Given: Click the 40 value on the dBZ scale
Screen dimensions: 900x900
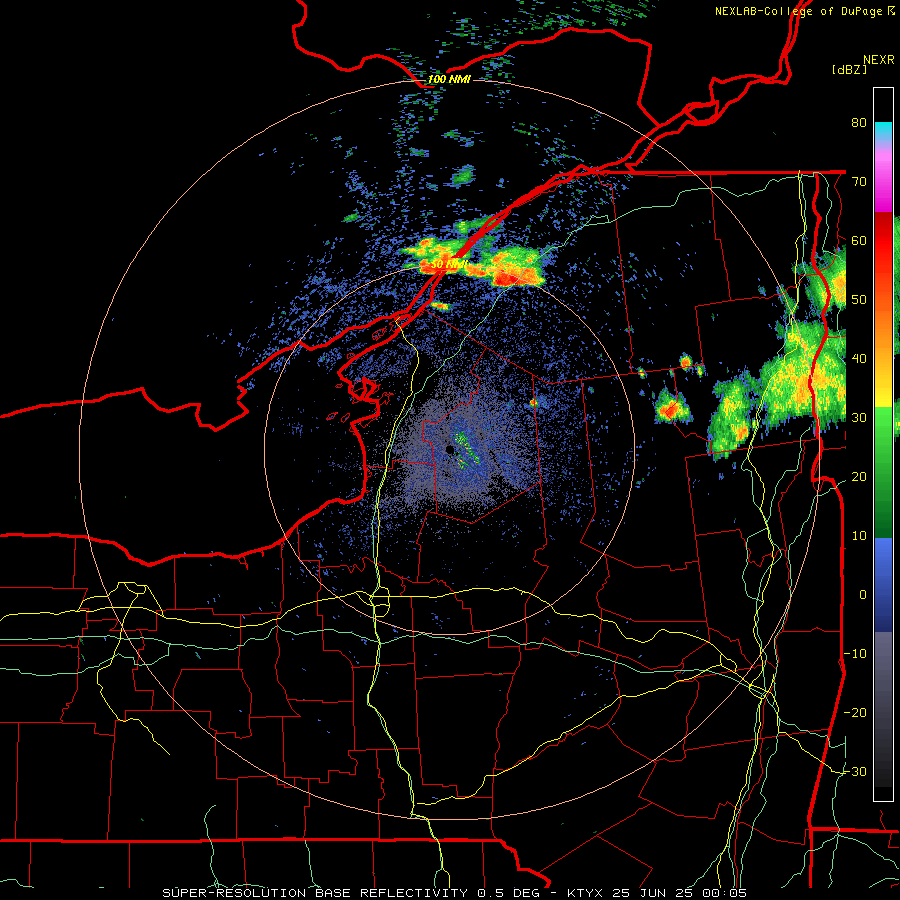Looking at the screenshot, I should pos(859,358).
